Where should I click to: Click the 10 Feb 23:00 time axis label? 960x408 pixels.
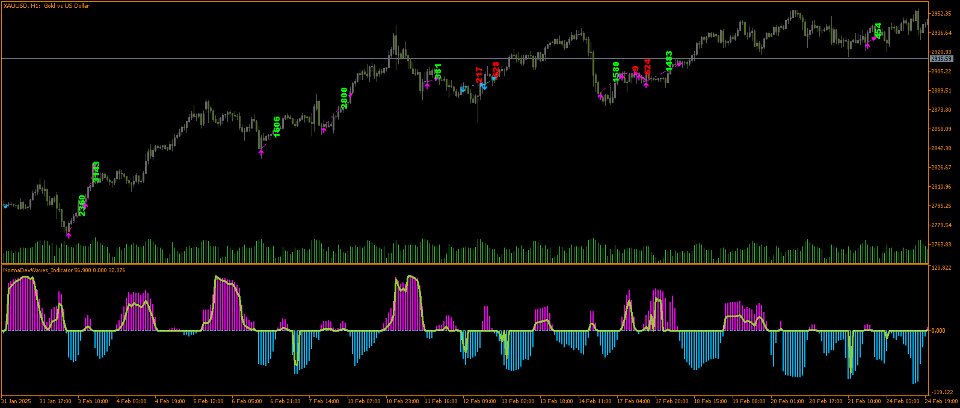(x=405, y=401)
